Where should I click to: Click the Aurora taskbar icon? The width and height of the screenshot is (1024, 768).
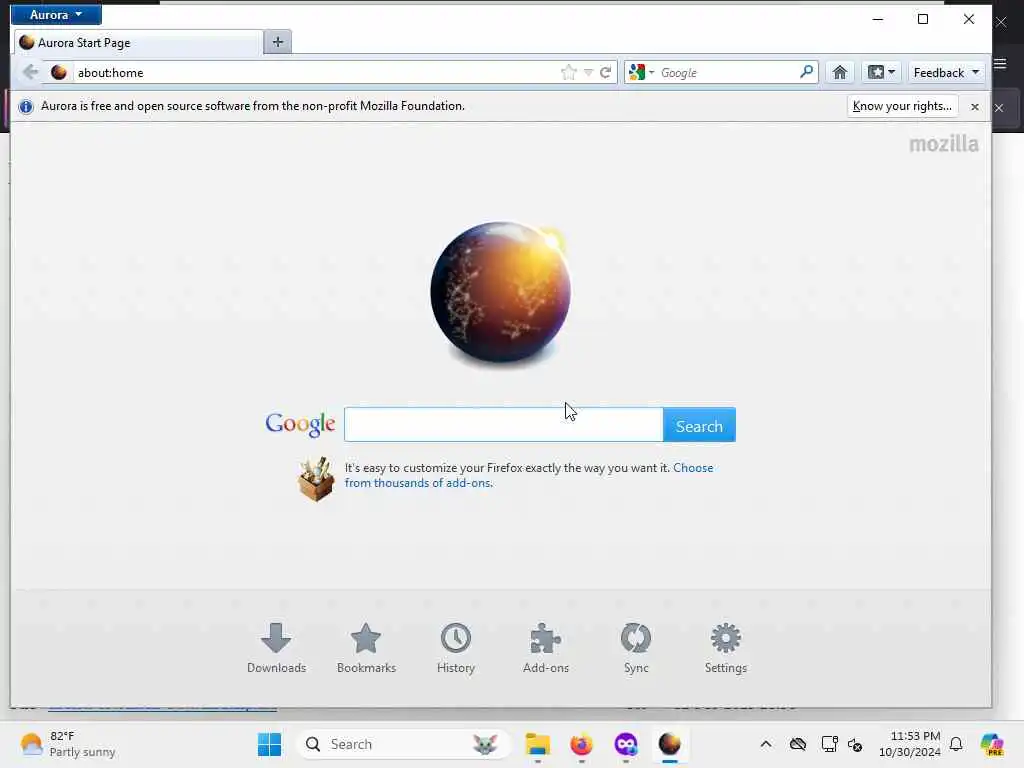tap(669, 744)
